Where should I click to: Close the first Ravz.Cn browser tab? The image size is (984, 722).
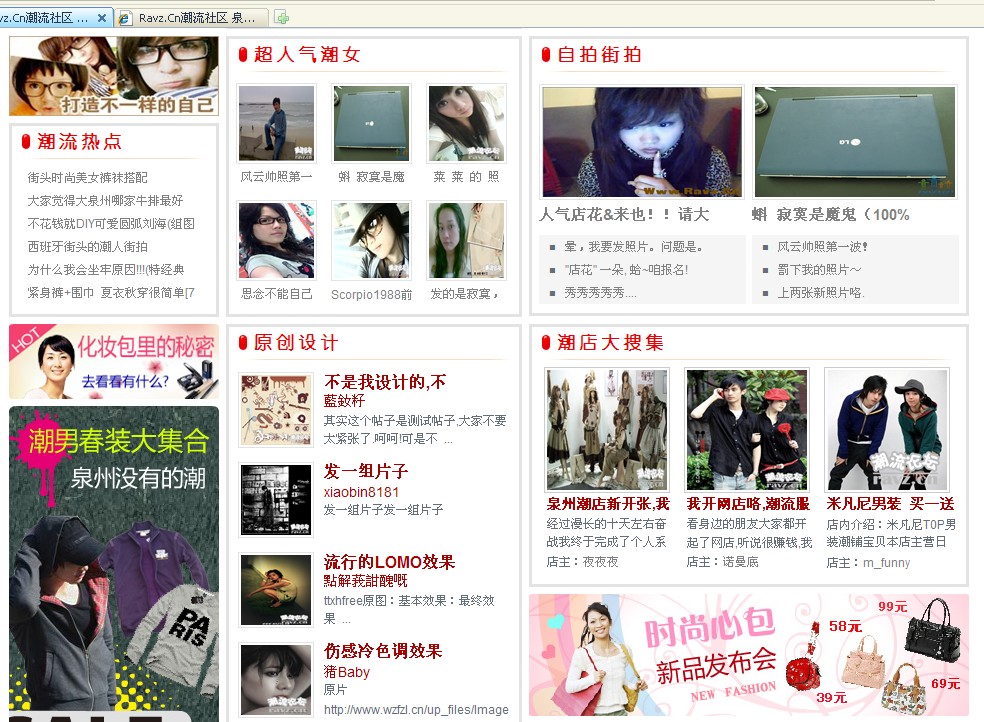tap(102, 18)
